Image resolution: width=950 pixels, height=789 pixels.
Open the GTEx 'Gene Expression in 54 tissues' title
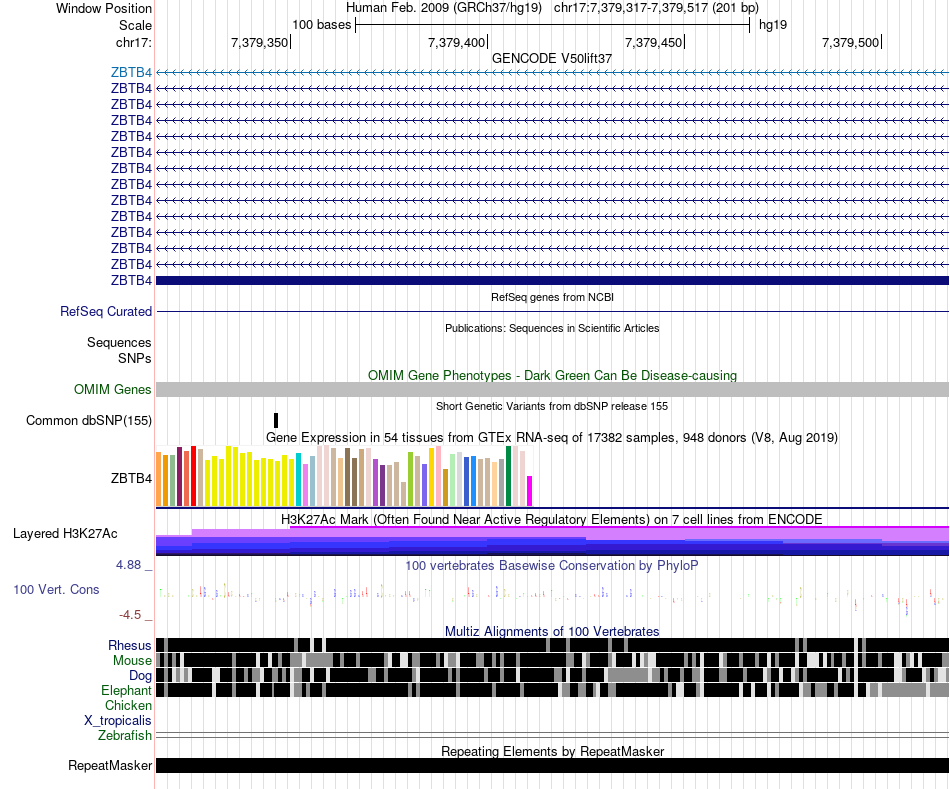pyautogui.click(x=552, y=438)
